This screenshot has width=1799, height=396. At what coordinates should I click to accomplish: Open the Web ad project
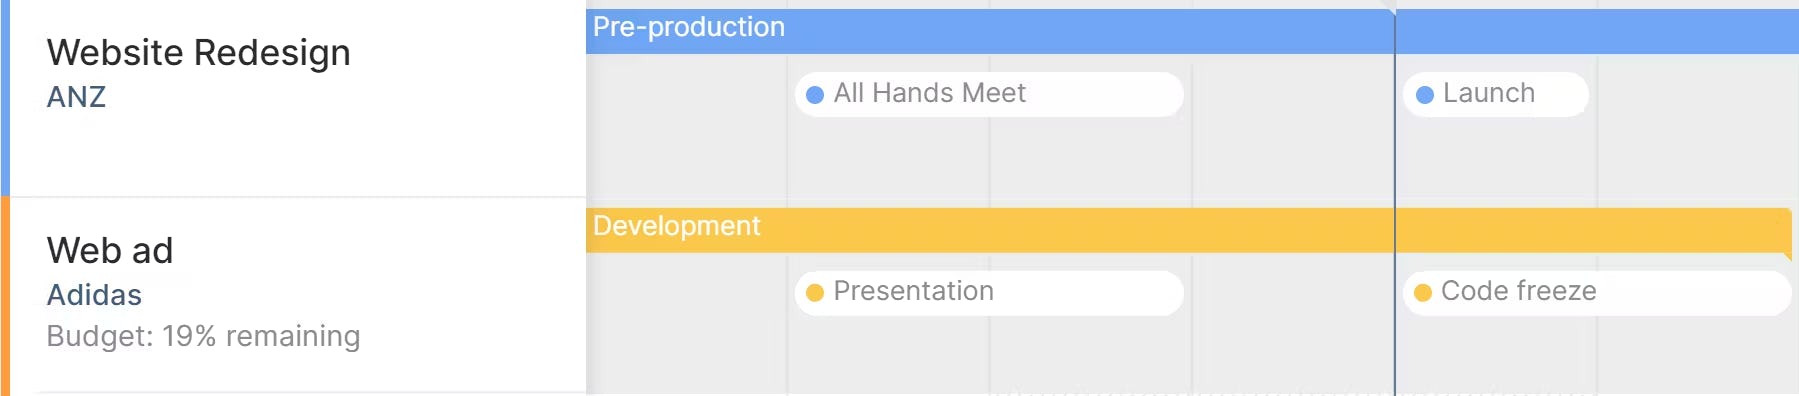coord(110,250)
